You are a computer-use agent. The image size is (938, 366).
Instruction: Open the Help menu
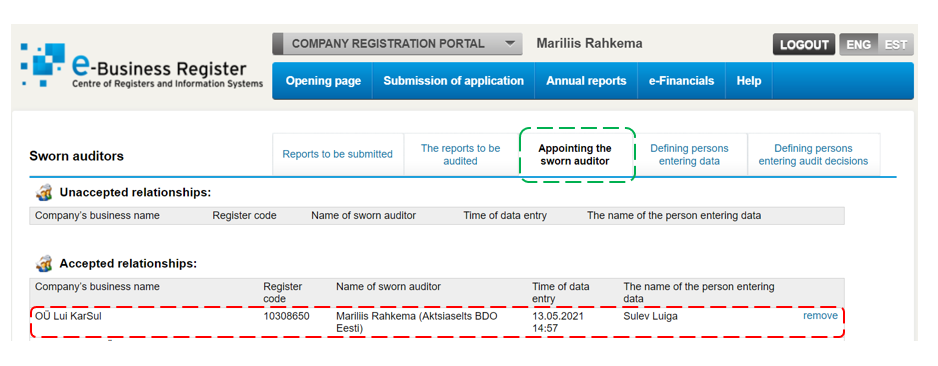tap(749, 81)
